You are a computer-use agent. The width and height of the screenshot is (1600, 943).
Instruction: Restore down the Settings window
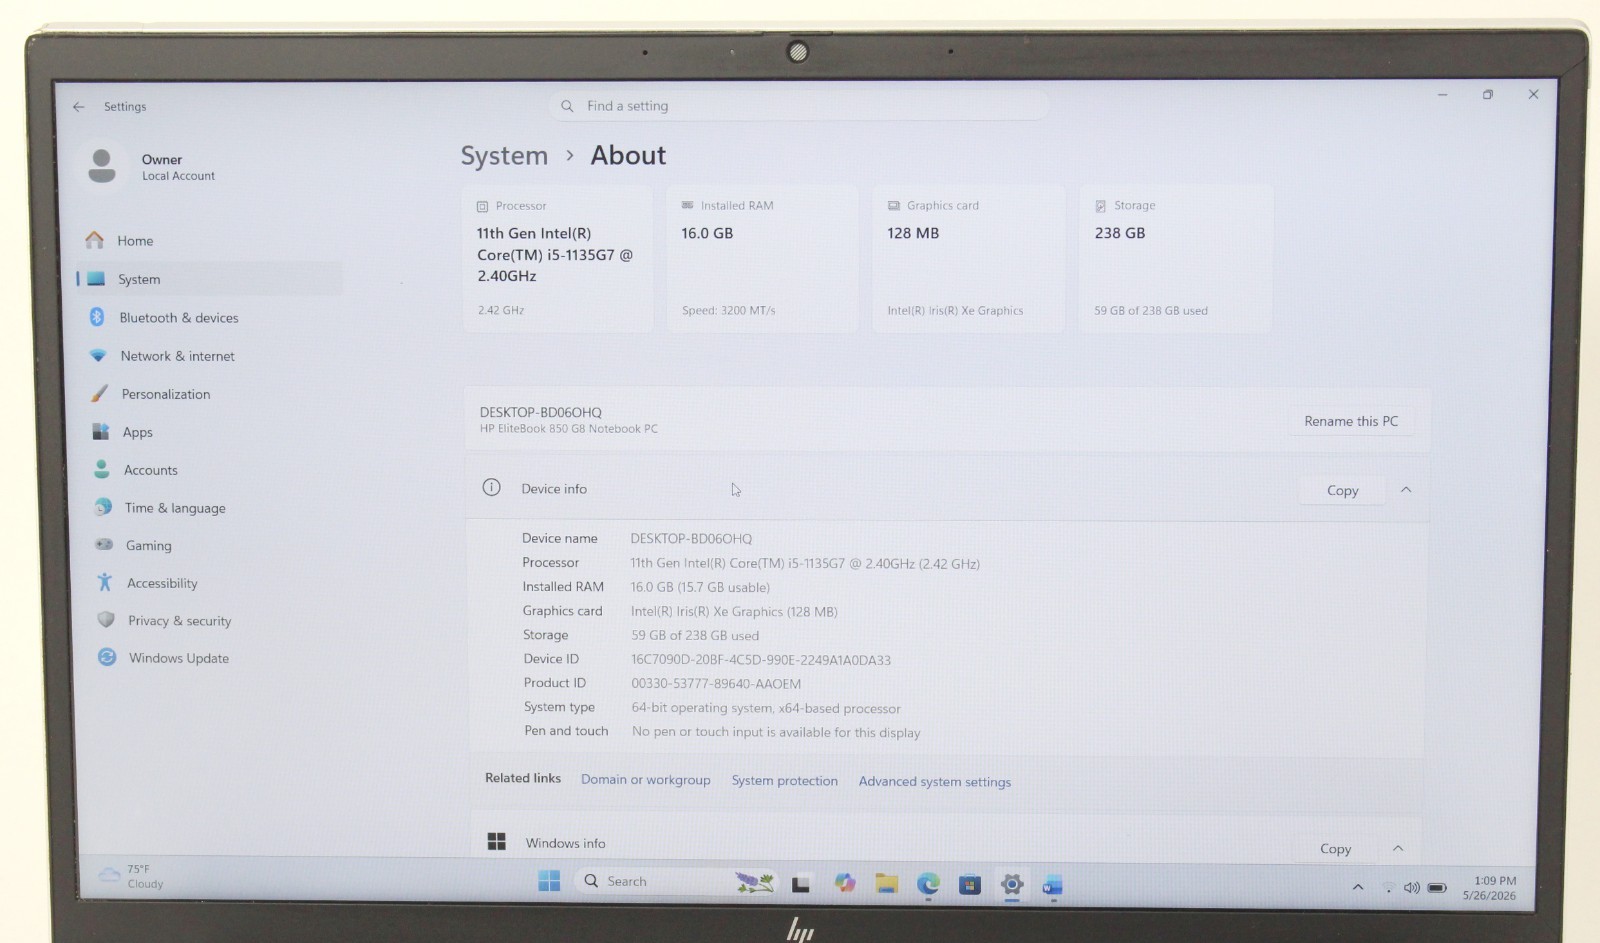click(1488, 95)
